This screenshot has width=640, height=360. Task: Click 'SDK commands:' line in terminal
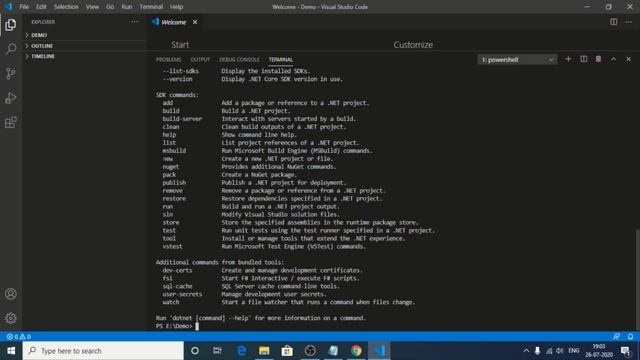[177, 95]
